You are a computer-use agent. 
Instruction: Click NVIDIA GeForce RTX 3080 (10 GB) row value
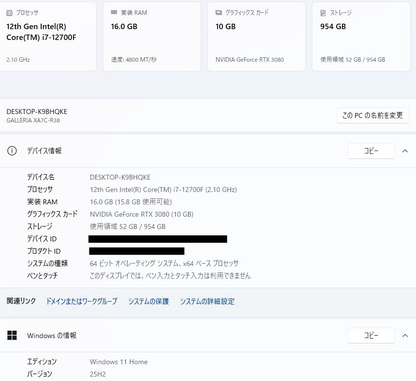tap(141, 214)
